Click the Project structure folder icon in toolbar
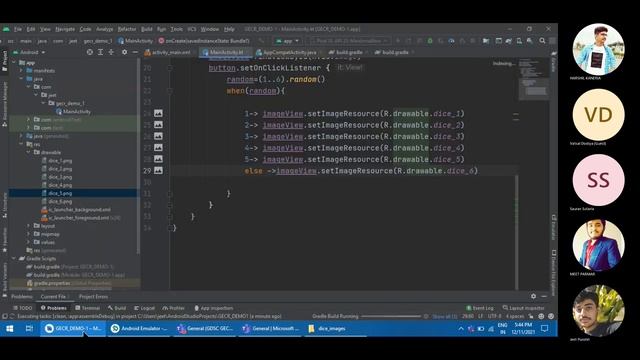The image size is (640, 360). click(x=486, y=41)
